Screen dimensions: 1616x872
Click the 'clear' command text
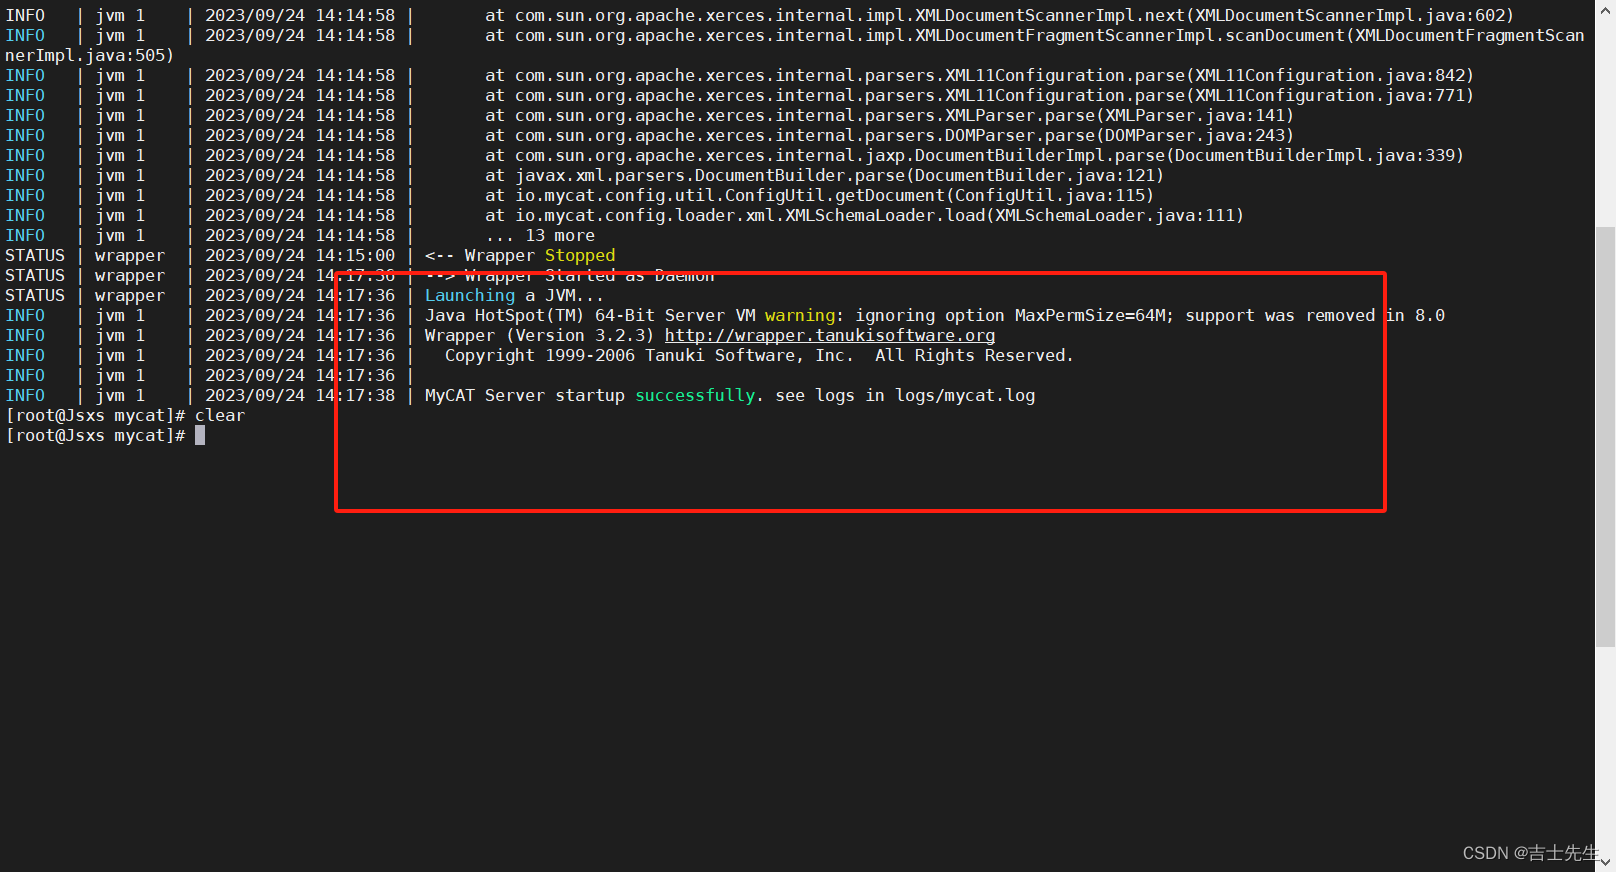click(220, 416)
